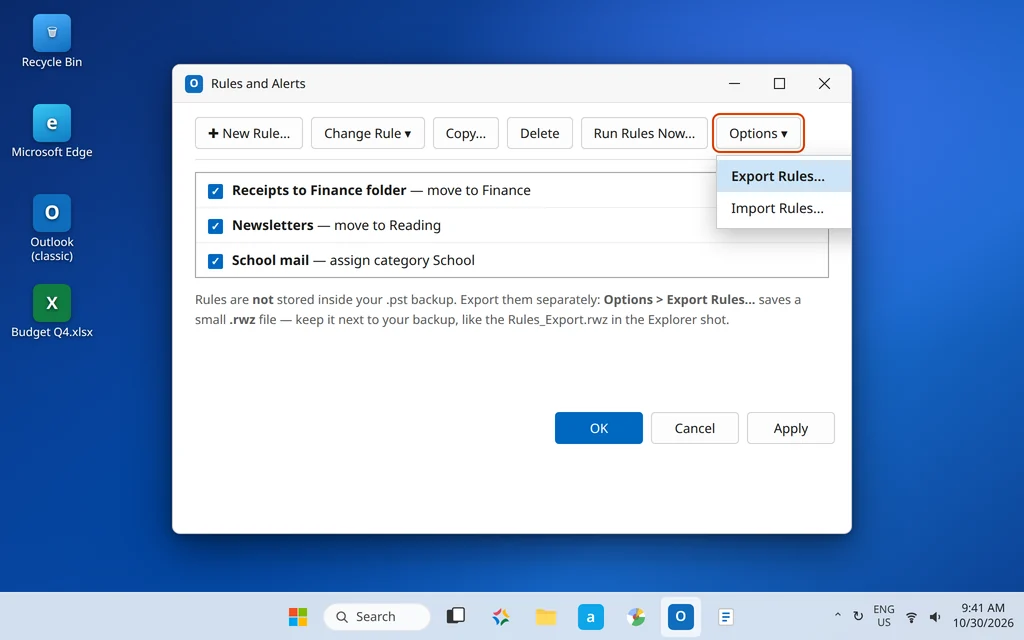Confirm dialog with OK button
The image size is (1024, 640).
coord(599,428)
